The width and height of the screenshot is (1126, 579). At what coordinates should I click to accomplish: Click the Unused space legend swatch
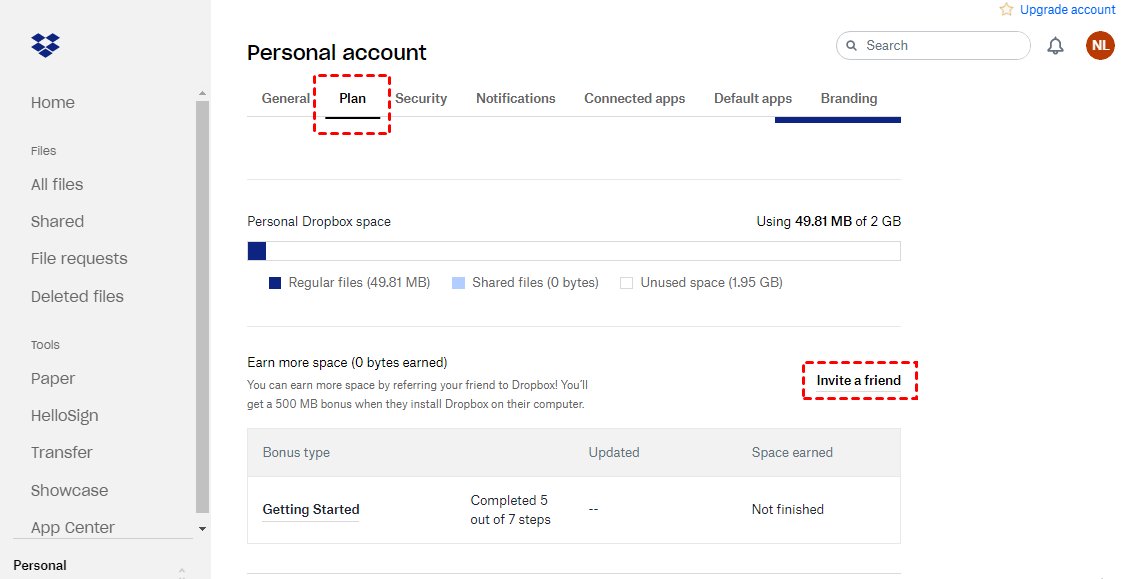(x=626, y=283)
